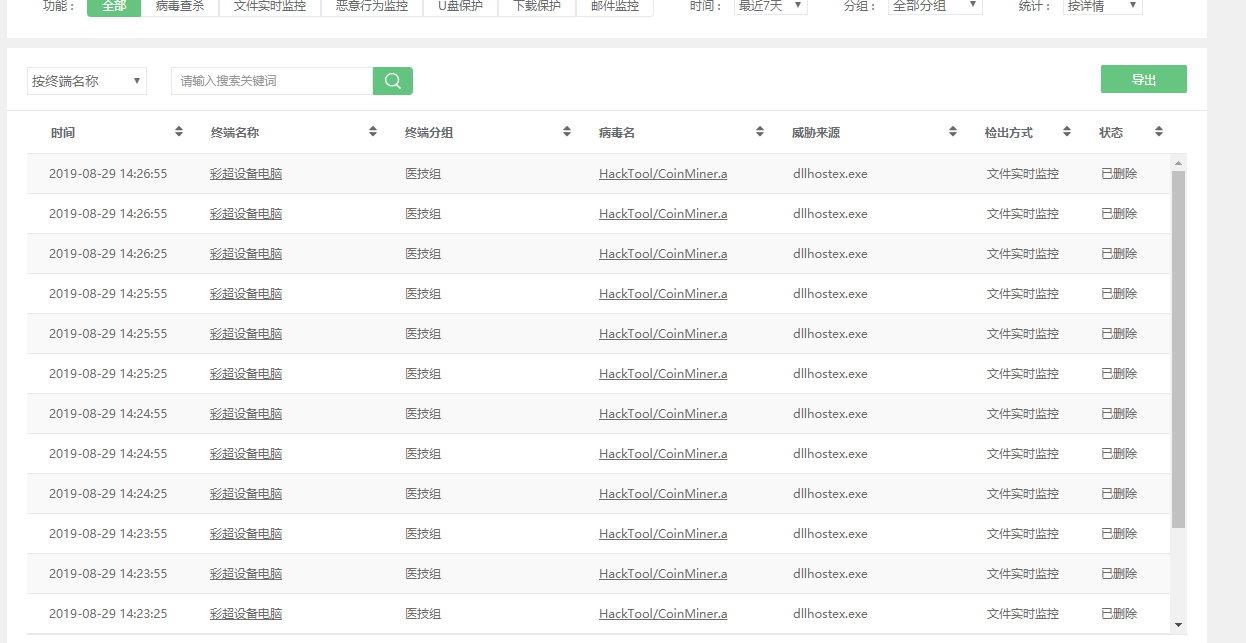
Task: Sort the 病毒名 column with its arrows
Action: (x=760, y=131)
